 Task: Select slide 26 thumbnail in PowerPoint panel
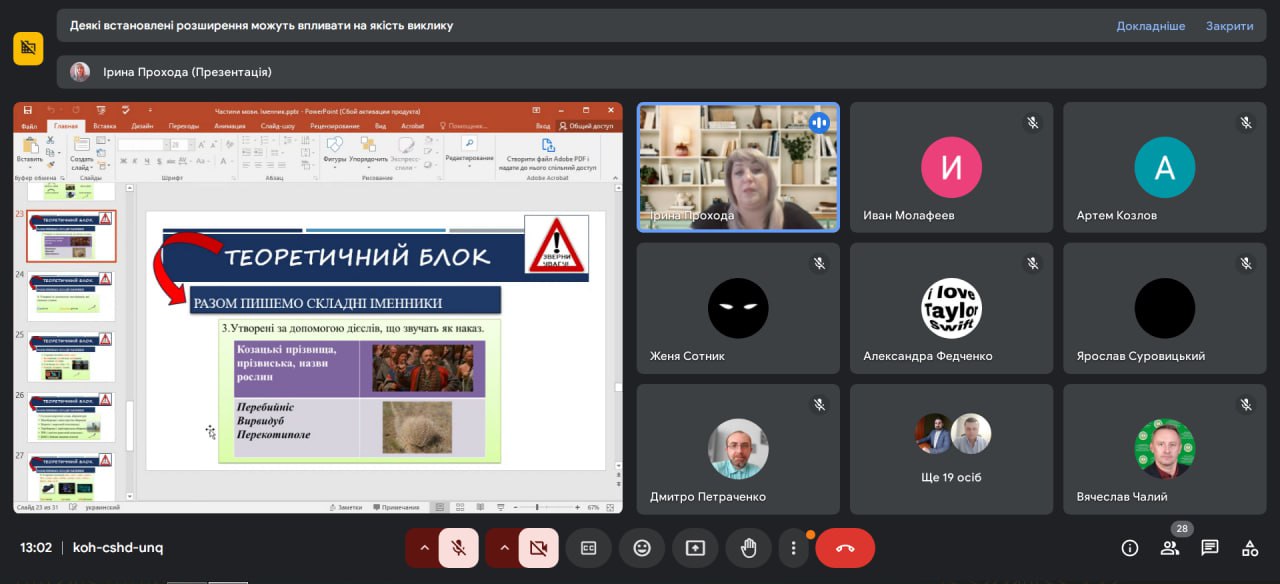coord(70,417)
